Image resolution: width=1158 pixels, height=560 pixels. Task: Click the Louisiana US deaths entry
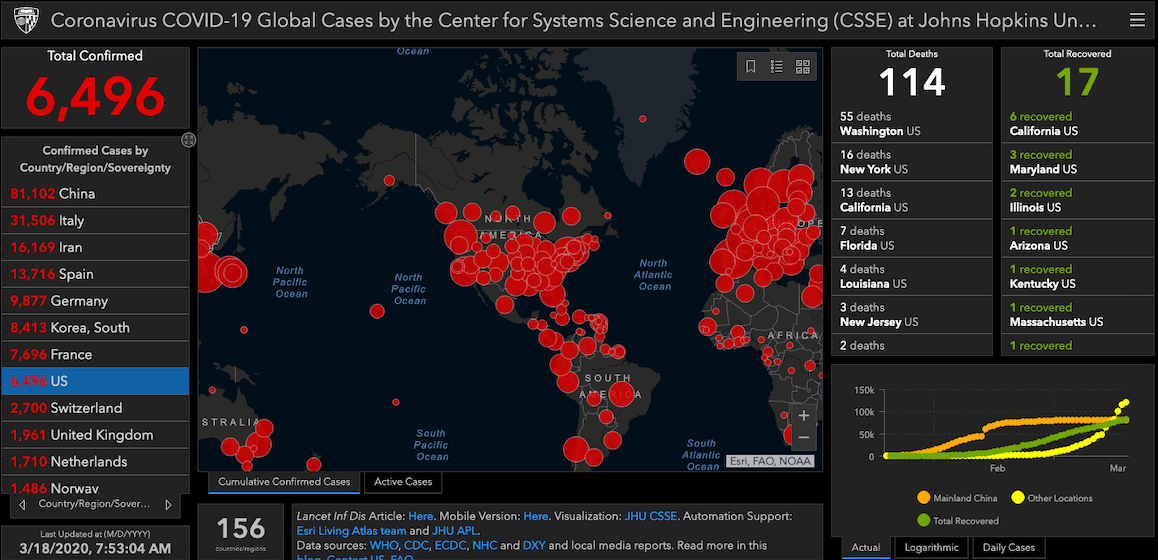[912, 276]
